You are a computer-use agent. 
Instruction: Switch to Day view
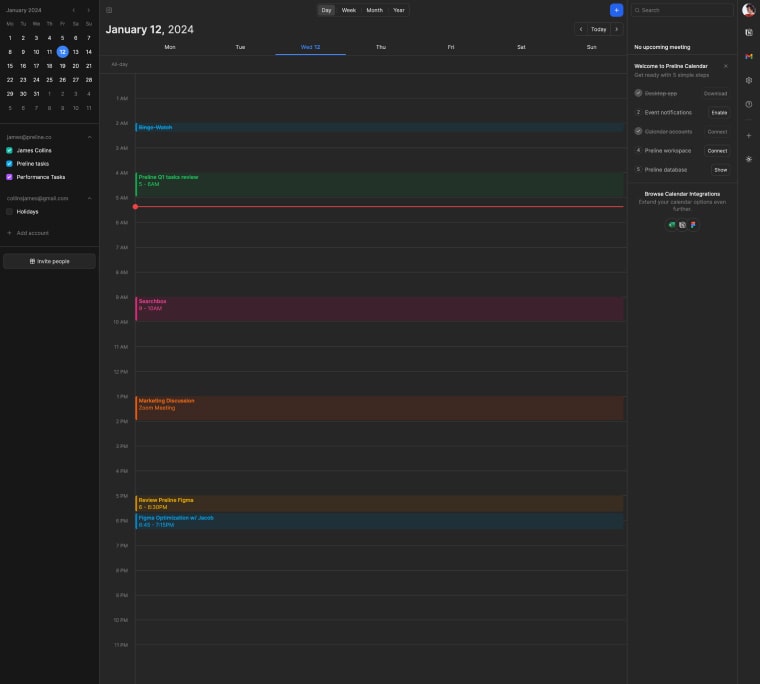[326, 10]
